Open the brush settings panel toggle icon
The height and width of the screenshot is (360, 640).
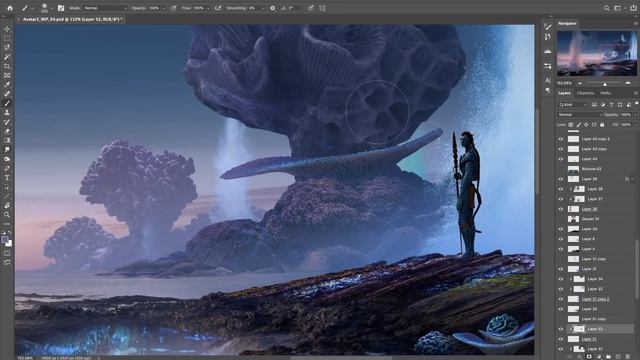tap(61, 8)
